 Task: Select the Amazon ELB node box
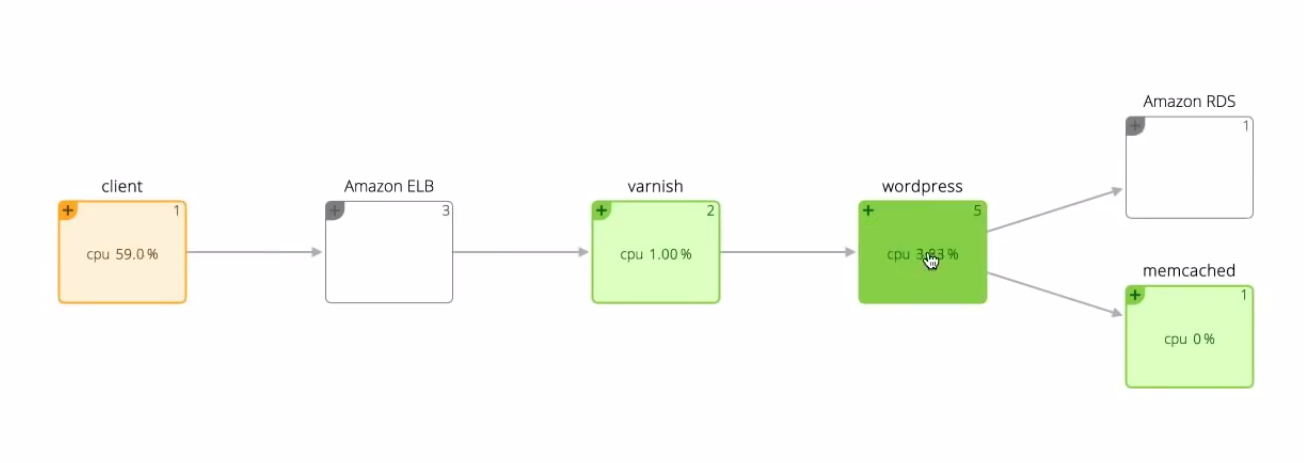click(389, 252)
